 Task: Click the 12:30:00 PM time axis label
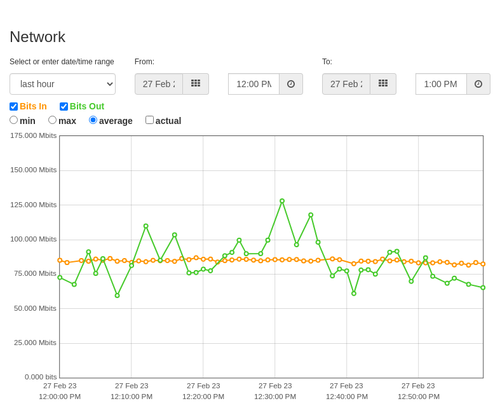coord(275,397)
